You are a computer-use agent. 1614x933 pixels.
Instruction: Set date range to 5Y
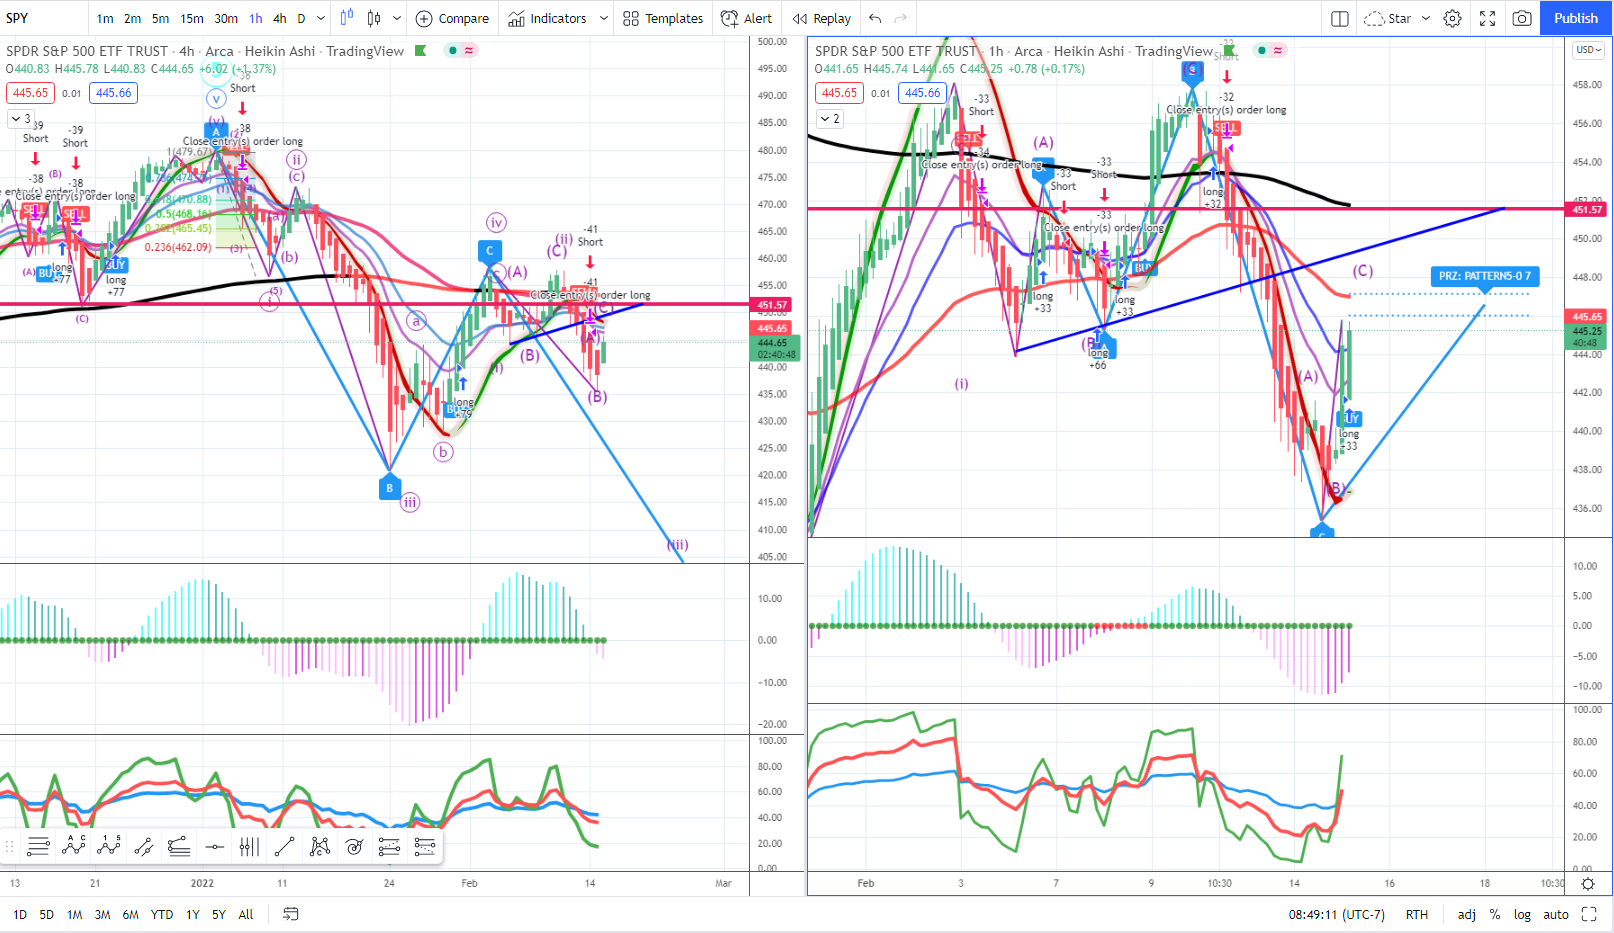219,914
